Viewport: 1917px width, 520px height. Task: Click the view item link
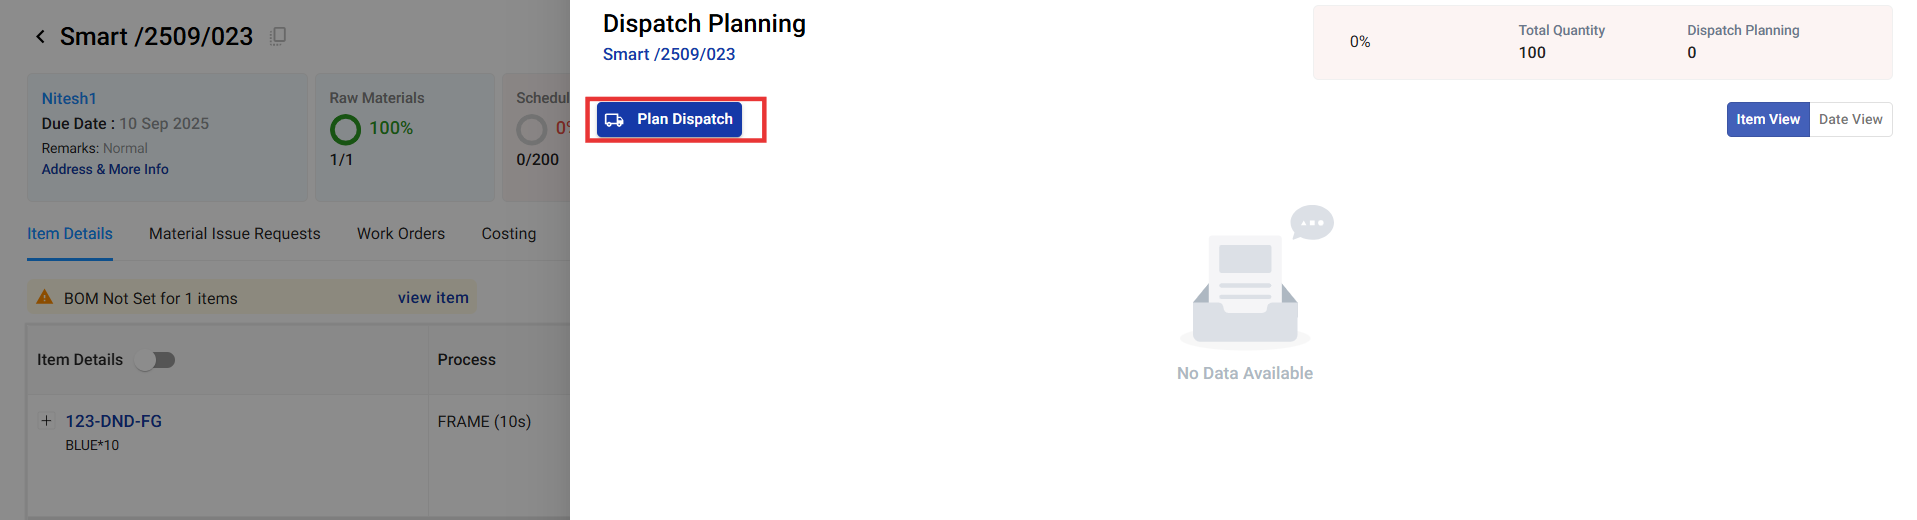click(433, 298)
